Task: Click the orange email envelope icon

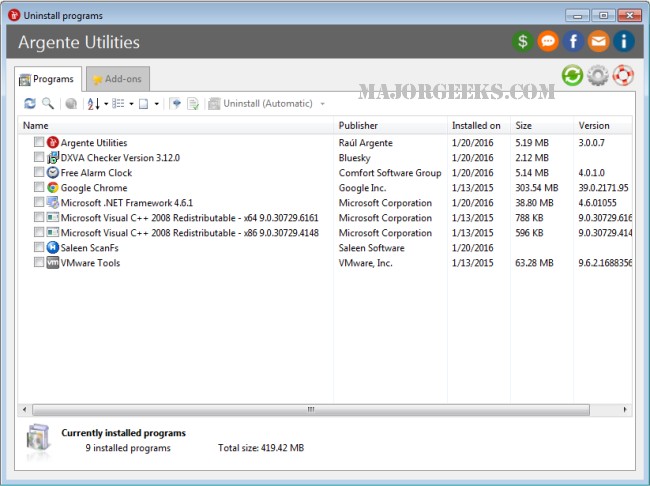Action: [x=598, y=42]
